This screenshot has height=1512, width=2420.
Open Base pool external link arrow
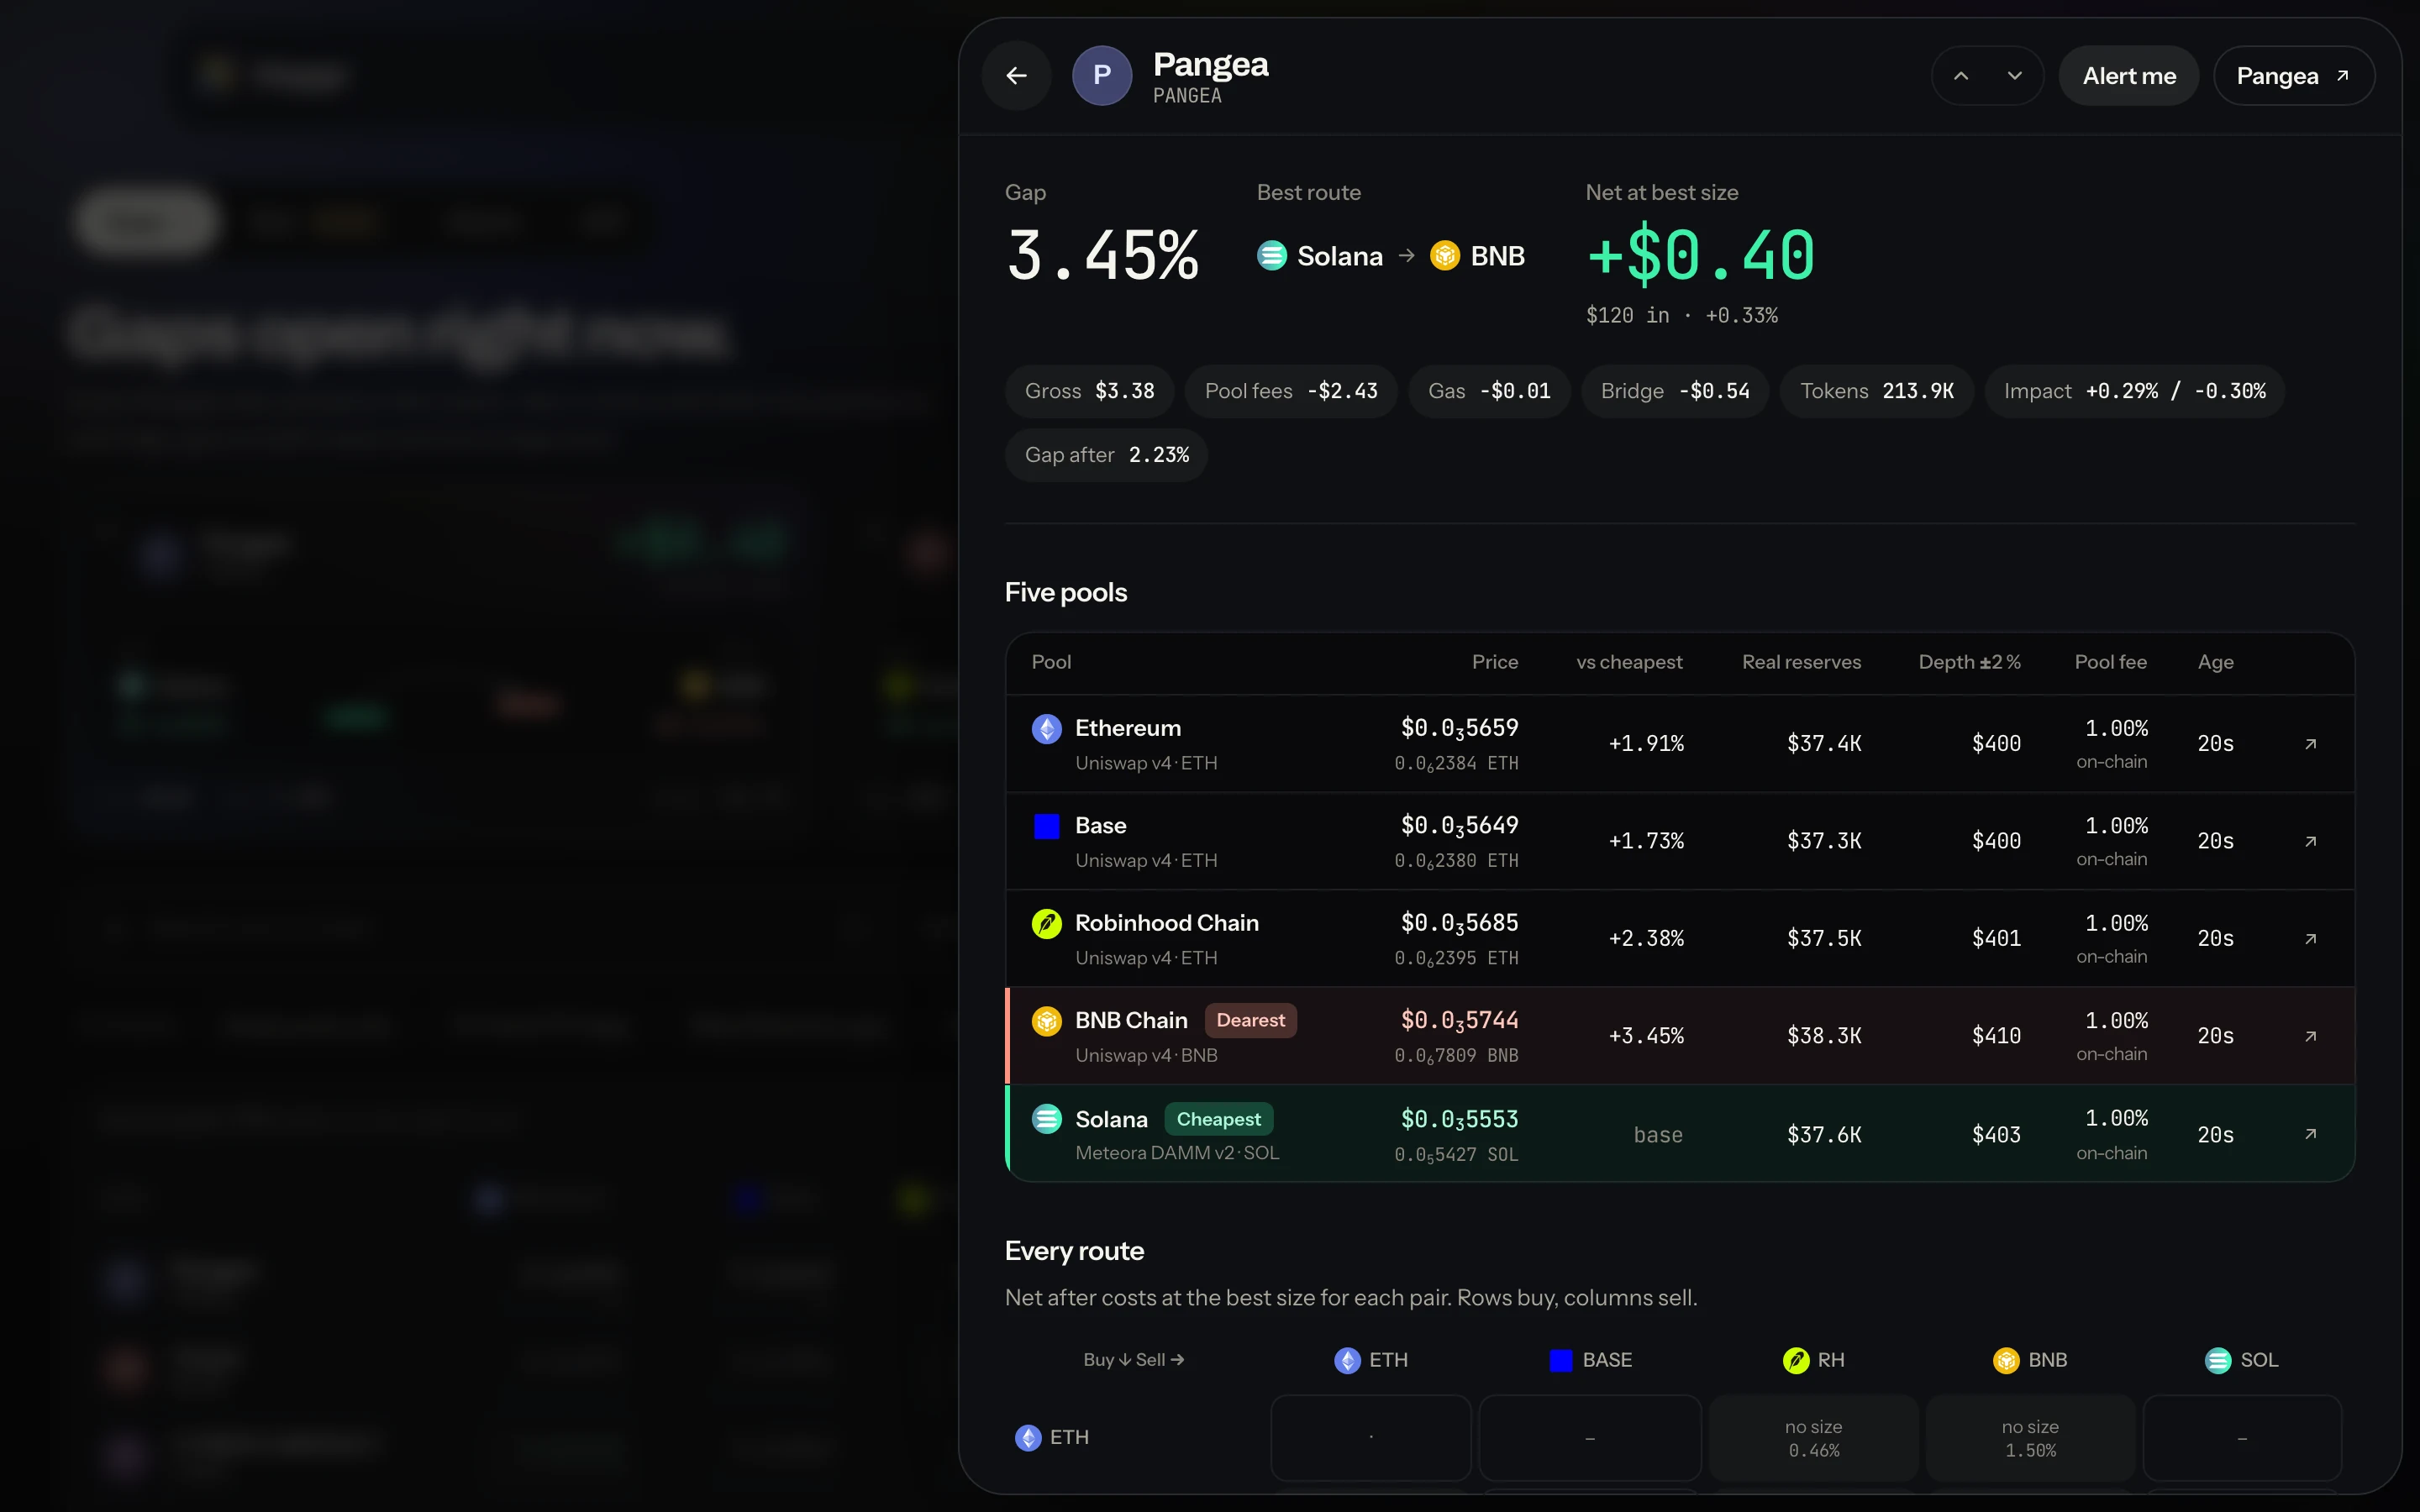[x=2310, y=841]
